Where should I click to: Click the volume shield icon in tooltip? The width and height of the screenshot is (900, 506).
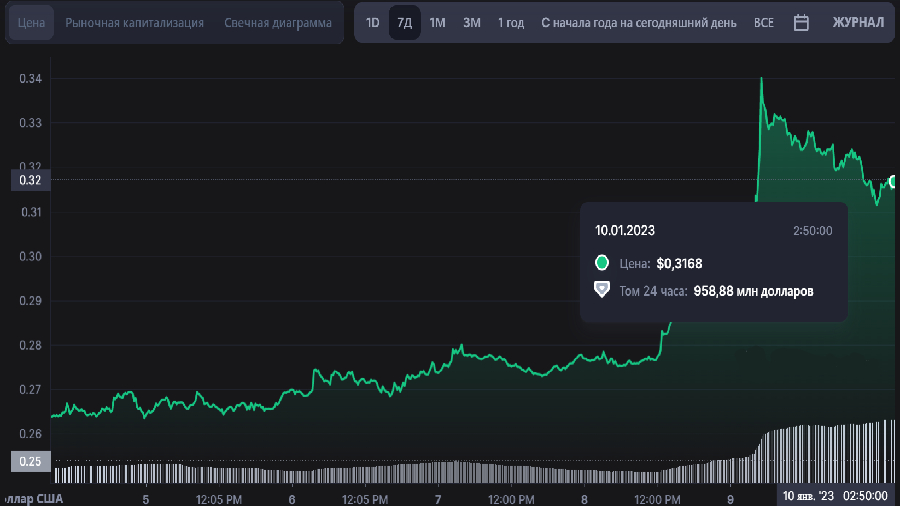click(602, 290)
